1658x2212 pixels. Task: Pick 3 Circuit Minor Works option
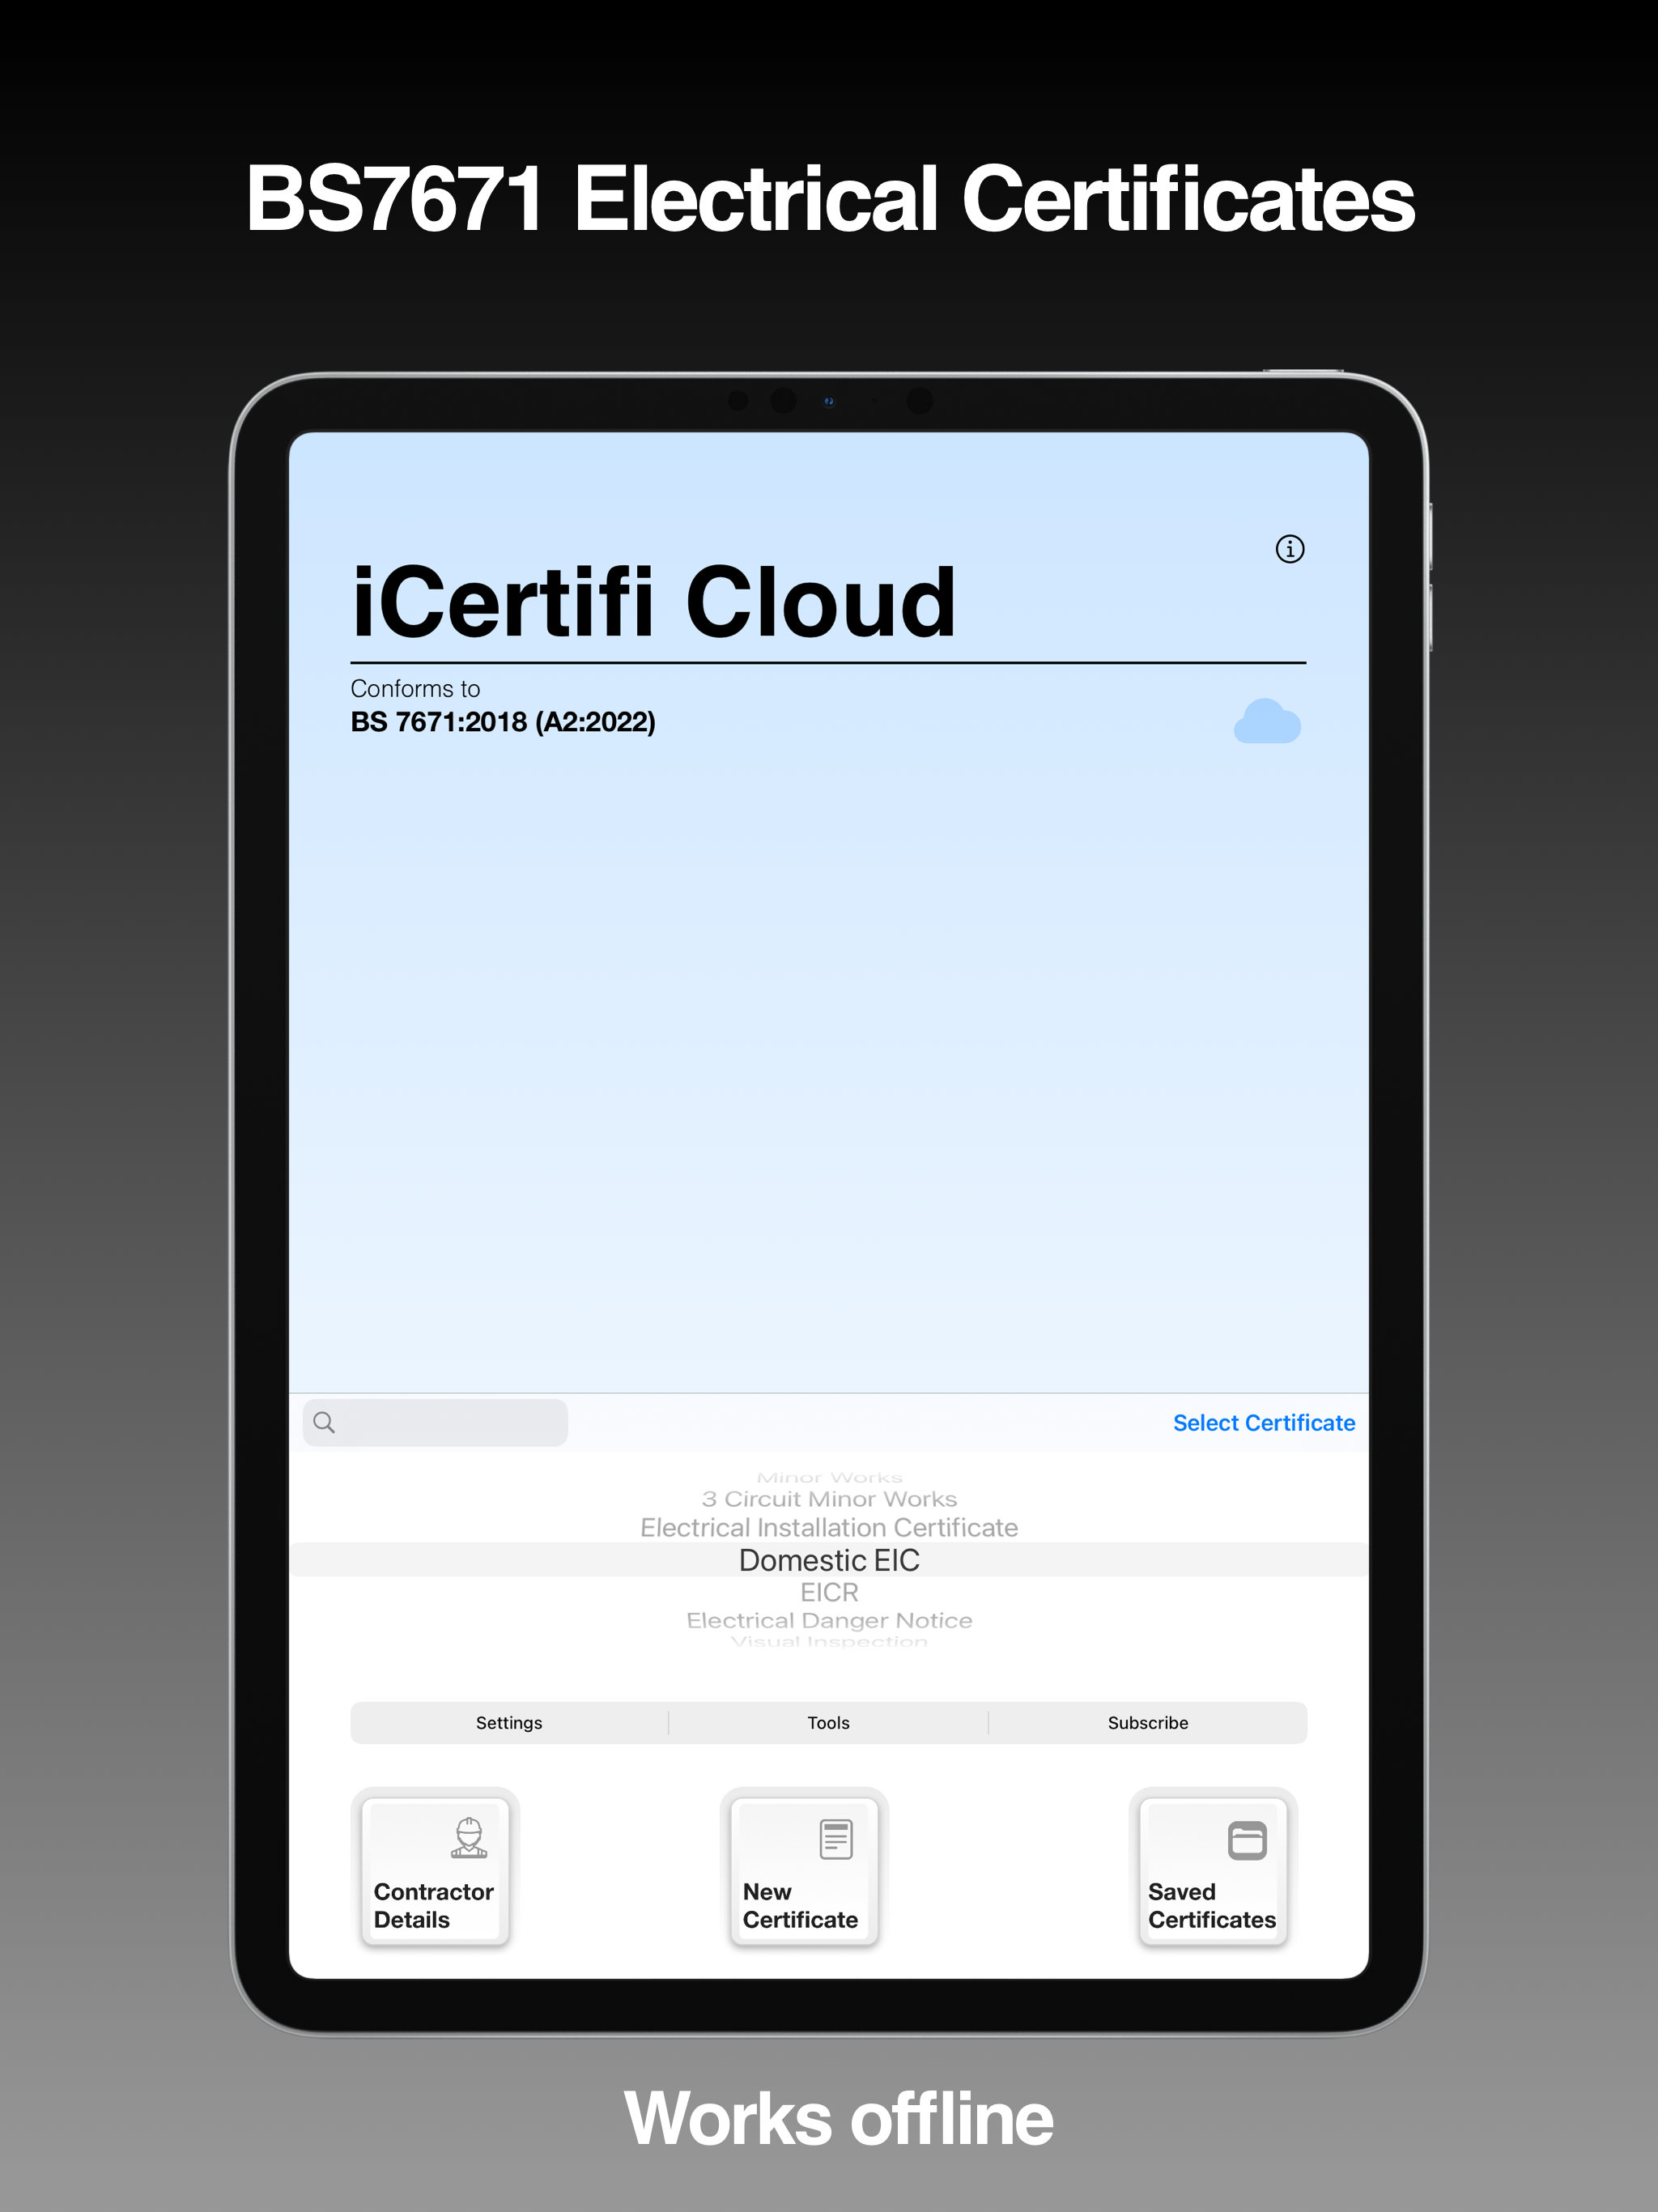[x=829, y=1499]
